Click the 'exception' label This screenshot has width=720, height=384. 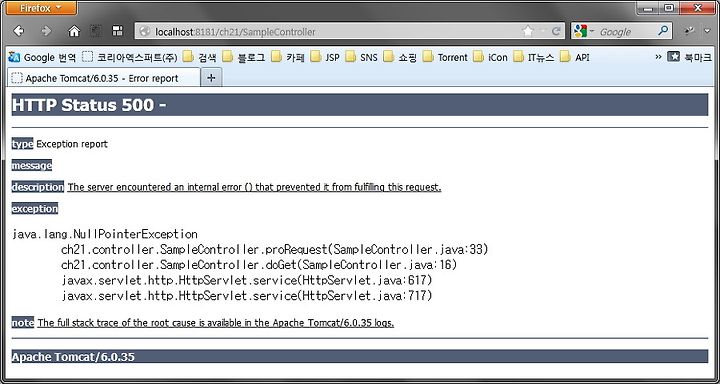[35, 209]
